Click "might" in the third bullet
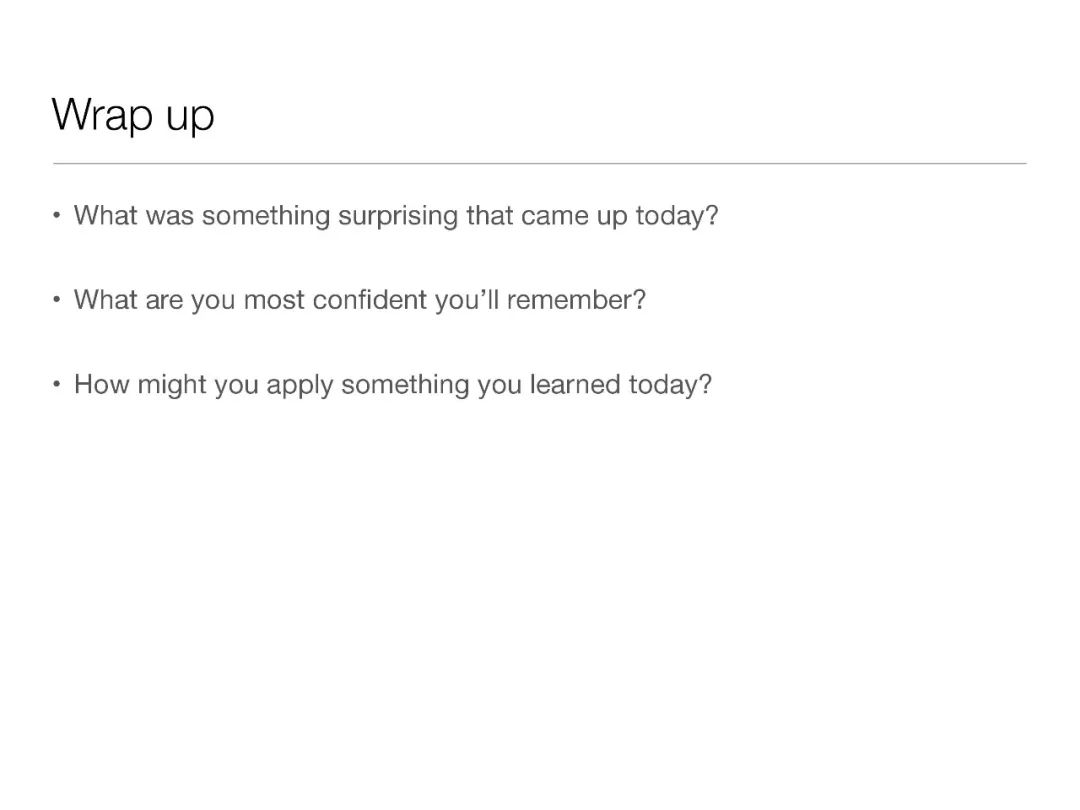Screen dimensions: 1080x810 pos(172,386)
